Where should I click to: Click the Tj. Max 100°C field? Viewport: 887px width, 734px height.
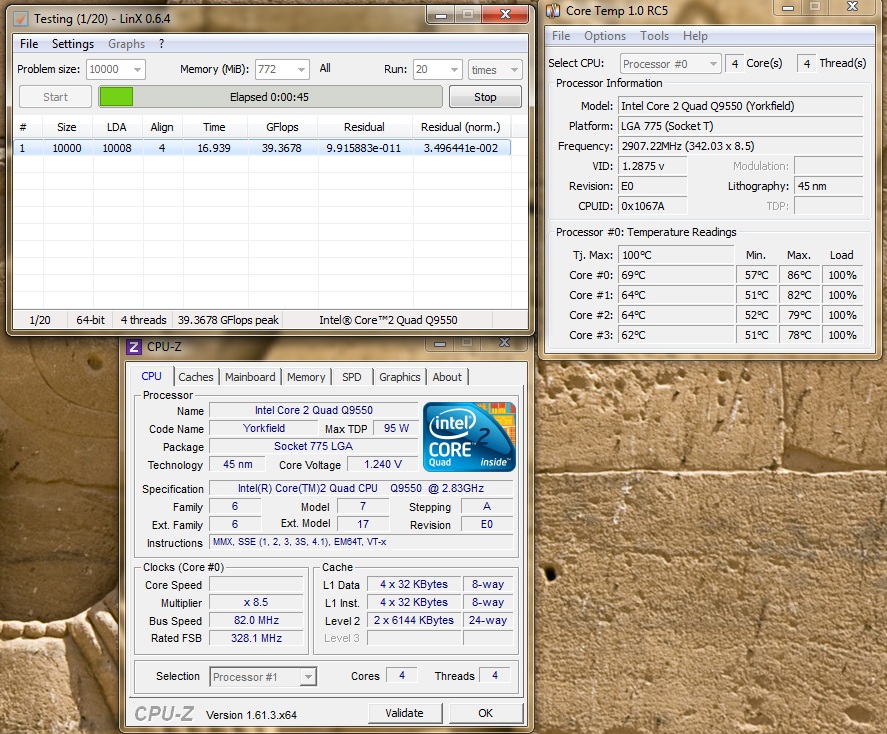[x=676, y=255]
